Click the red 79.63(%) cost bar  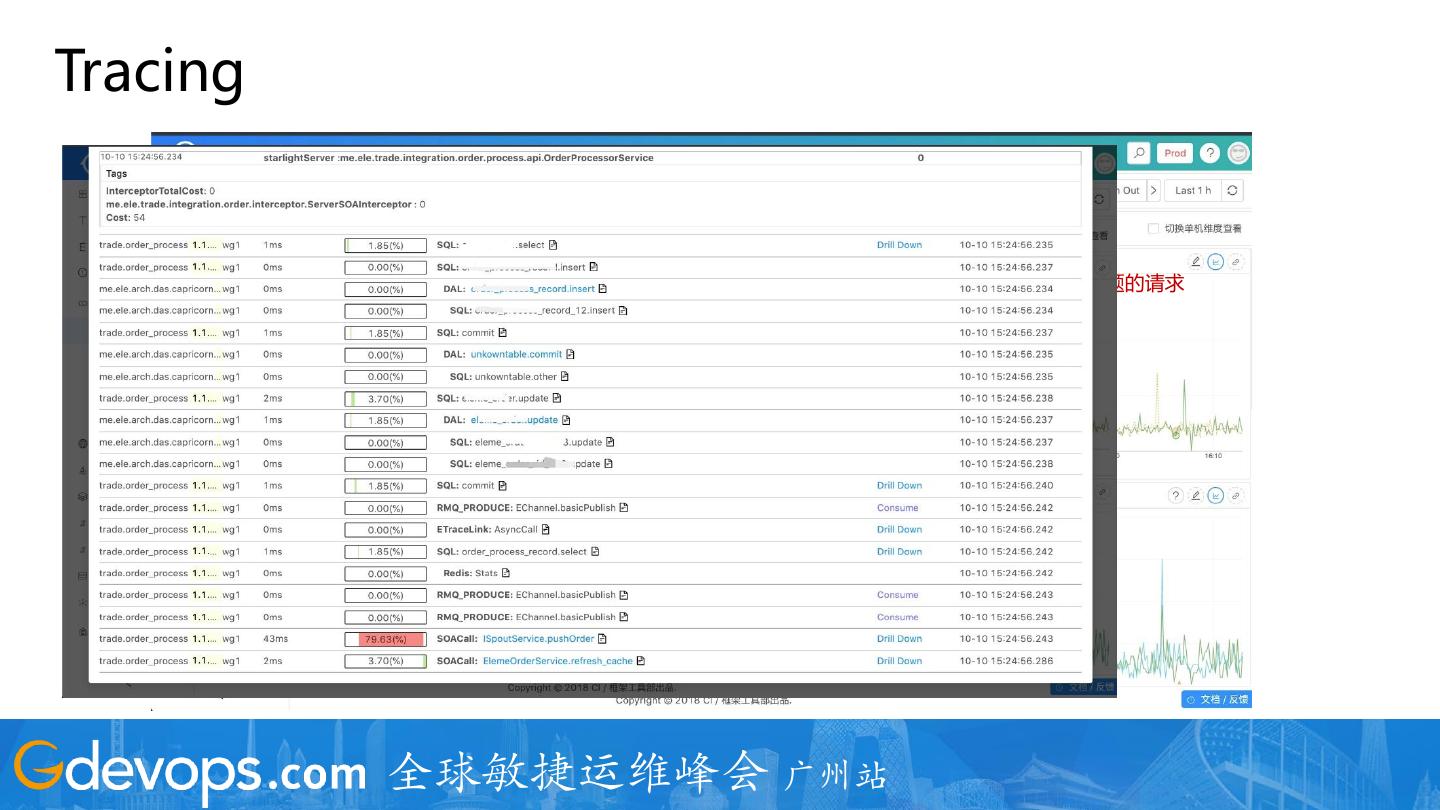click(385, 639)
